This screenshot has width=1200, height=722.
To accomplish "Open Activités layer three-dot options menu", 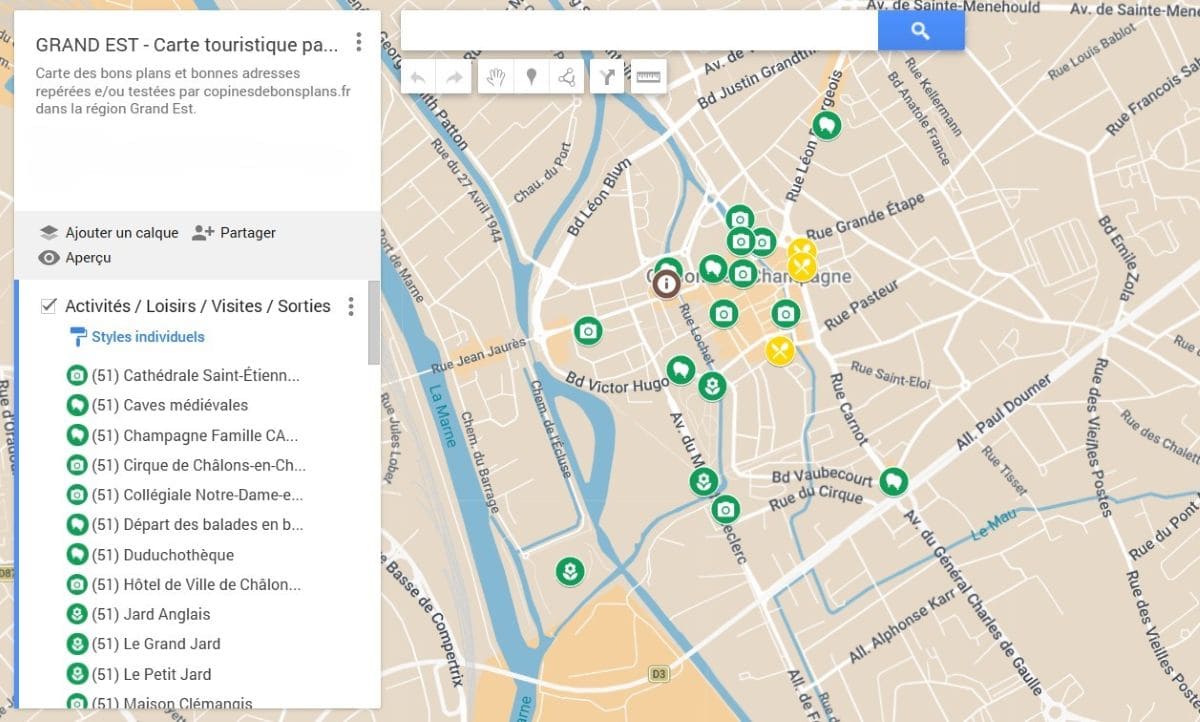I will click(350, 306).
